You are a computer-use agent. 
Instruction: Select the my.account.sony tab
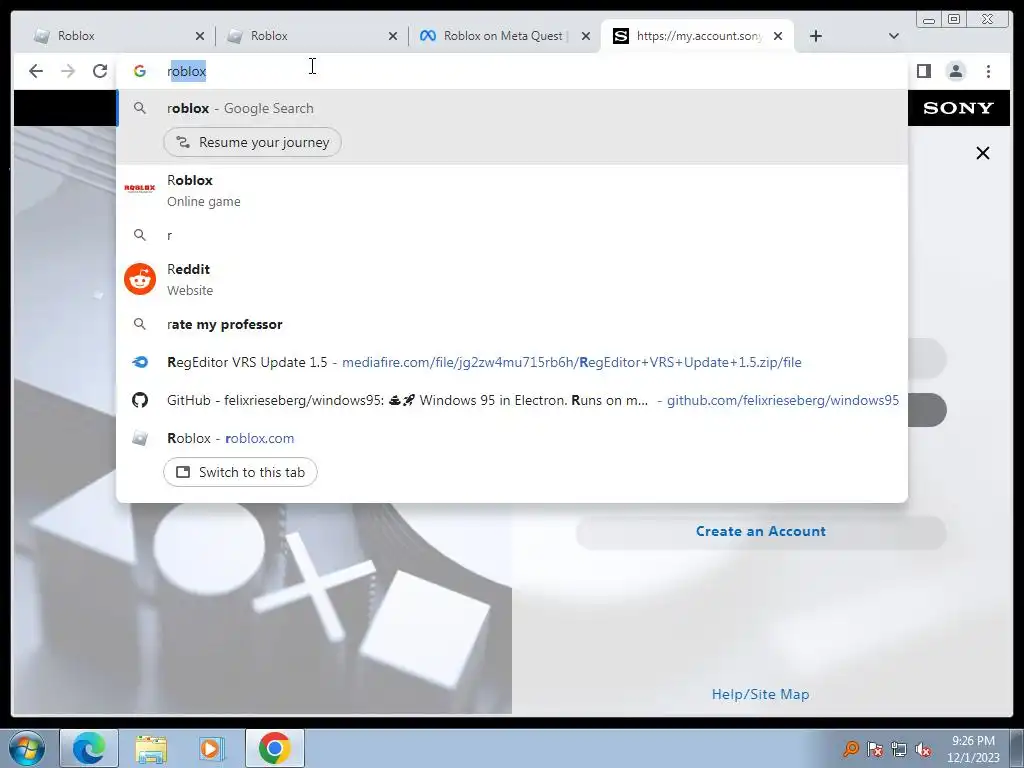pyautogui.click(x=697, y=36)
